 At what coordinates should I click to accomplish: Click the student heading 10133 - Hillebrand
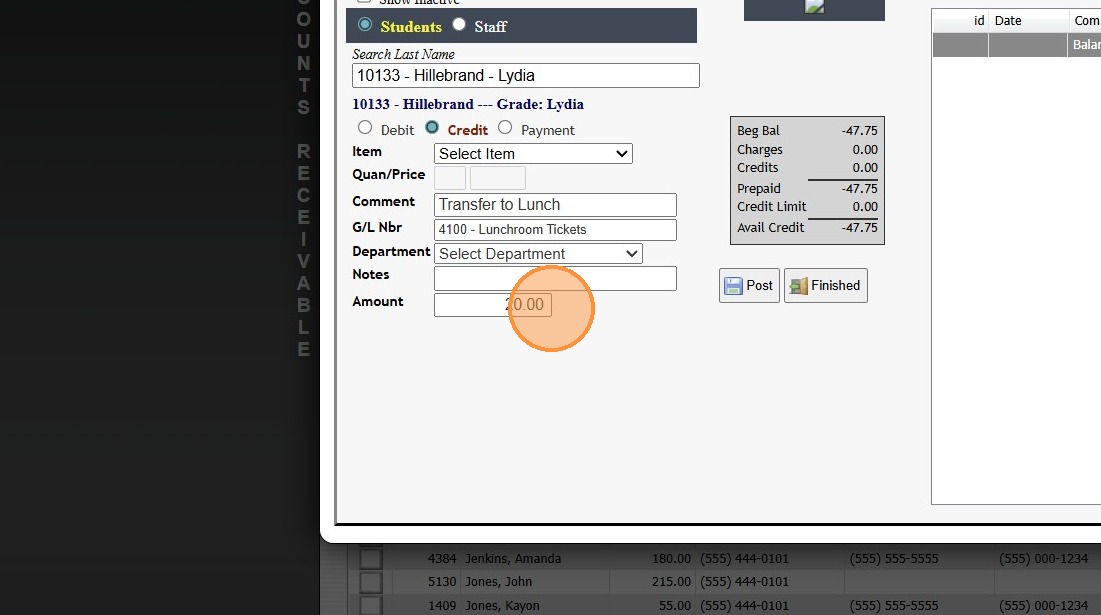[x=468, y=105]
